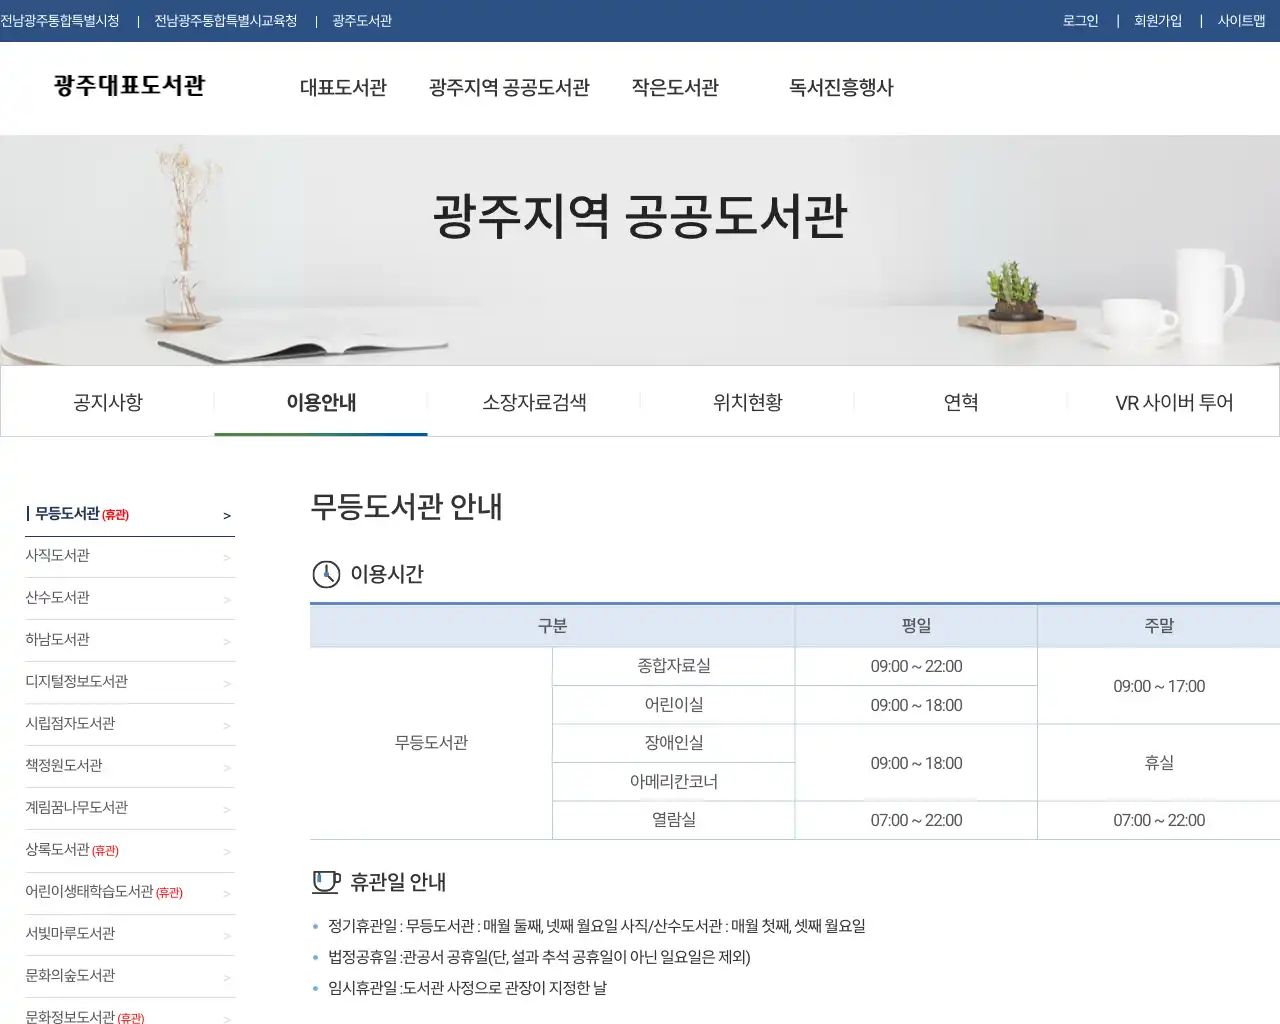The image size is (1280, 1024).
Task: Open the 대표도서관 main menu
Action: coord(343,88)
